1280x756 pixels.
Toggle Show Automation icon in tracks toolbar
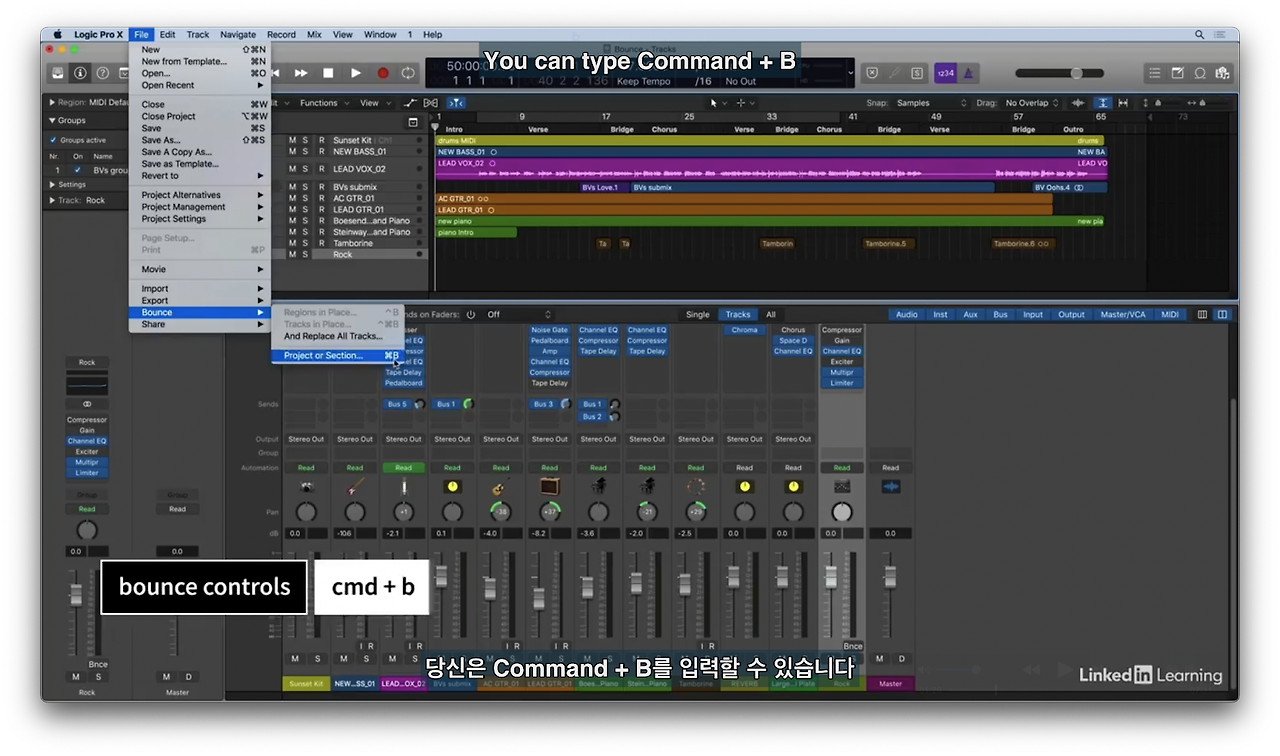pyautogui.click(x=410, y=103)
